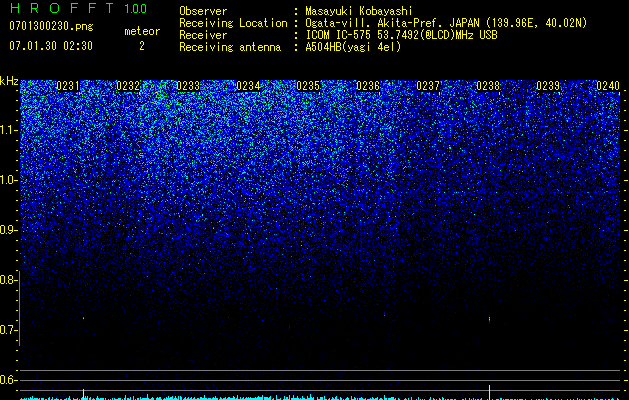629x400 pixels.
Task: Click the Ogata-vill. Akita-Pref. JAPAN location text
Action: pos(446,23)
